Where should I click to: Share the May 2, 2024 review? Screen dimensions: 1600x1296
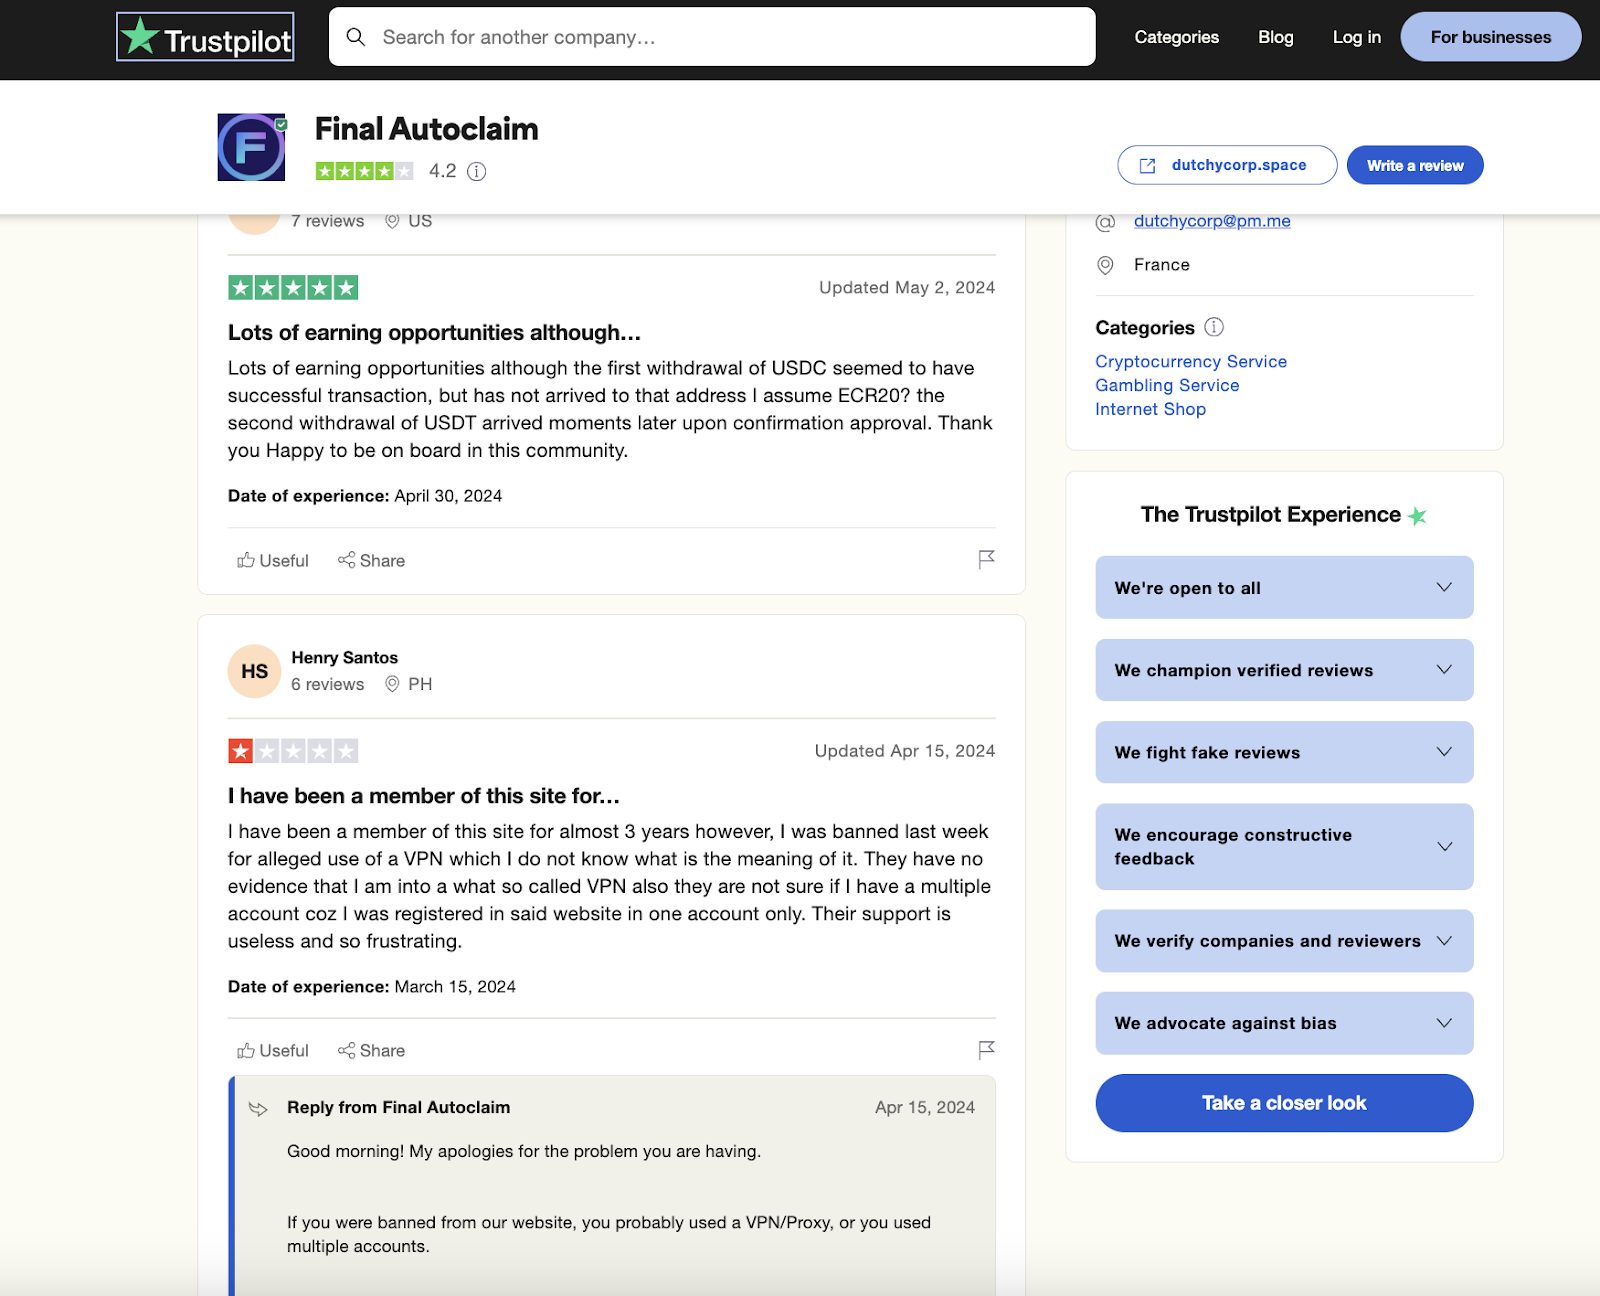[371, 560]
